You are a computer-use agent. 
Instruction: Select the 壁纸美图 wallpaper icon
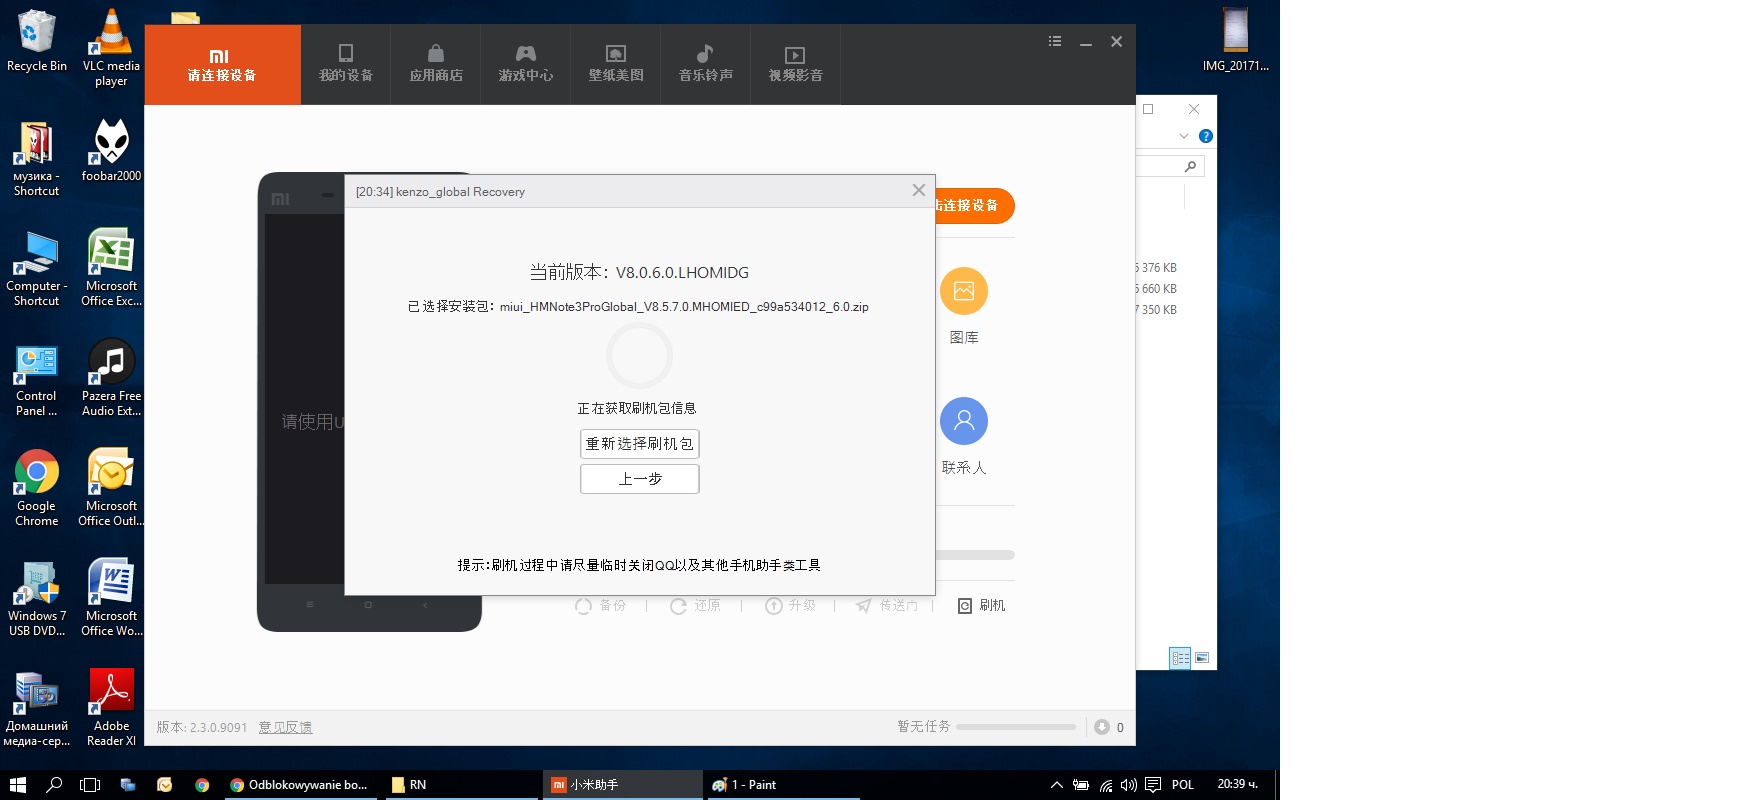click(x=615, y=64)
